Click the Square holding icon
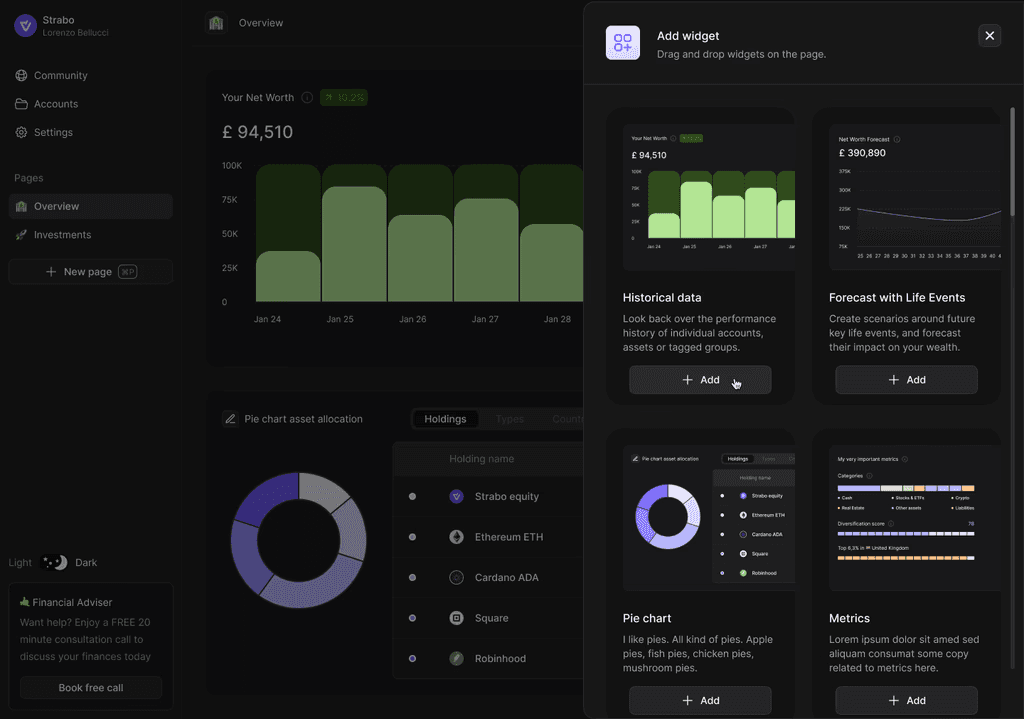Image resolution: width=1024 pixels, height=719 pixels. tap(456, 618)
